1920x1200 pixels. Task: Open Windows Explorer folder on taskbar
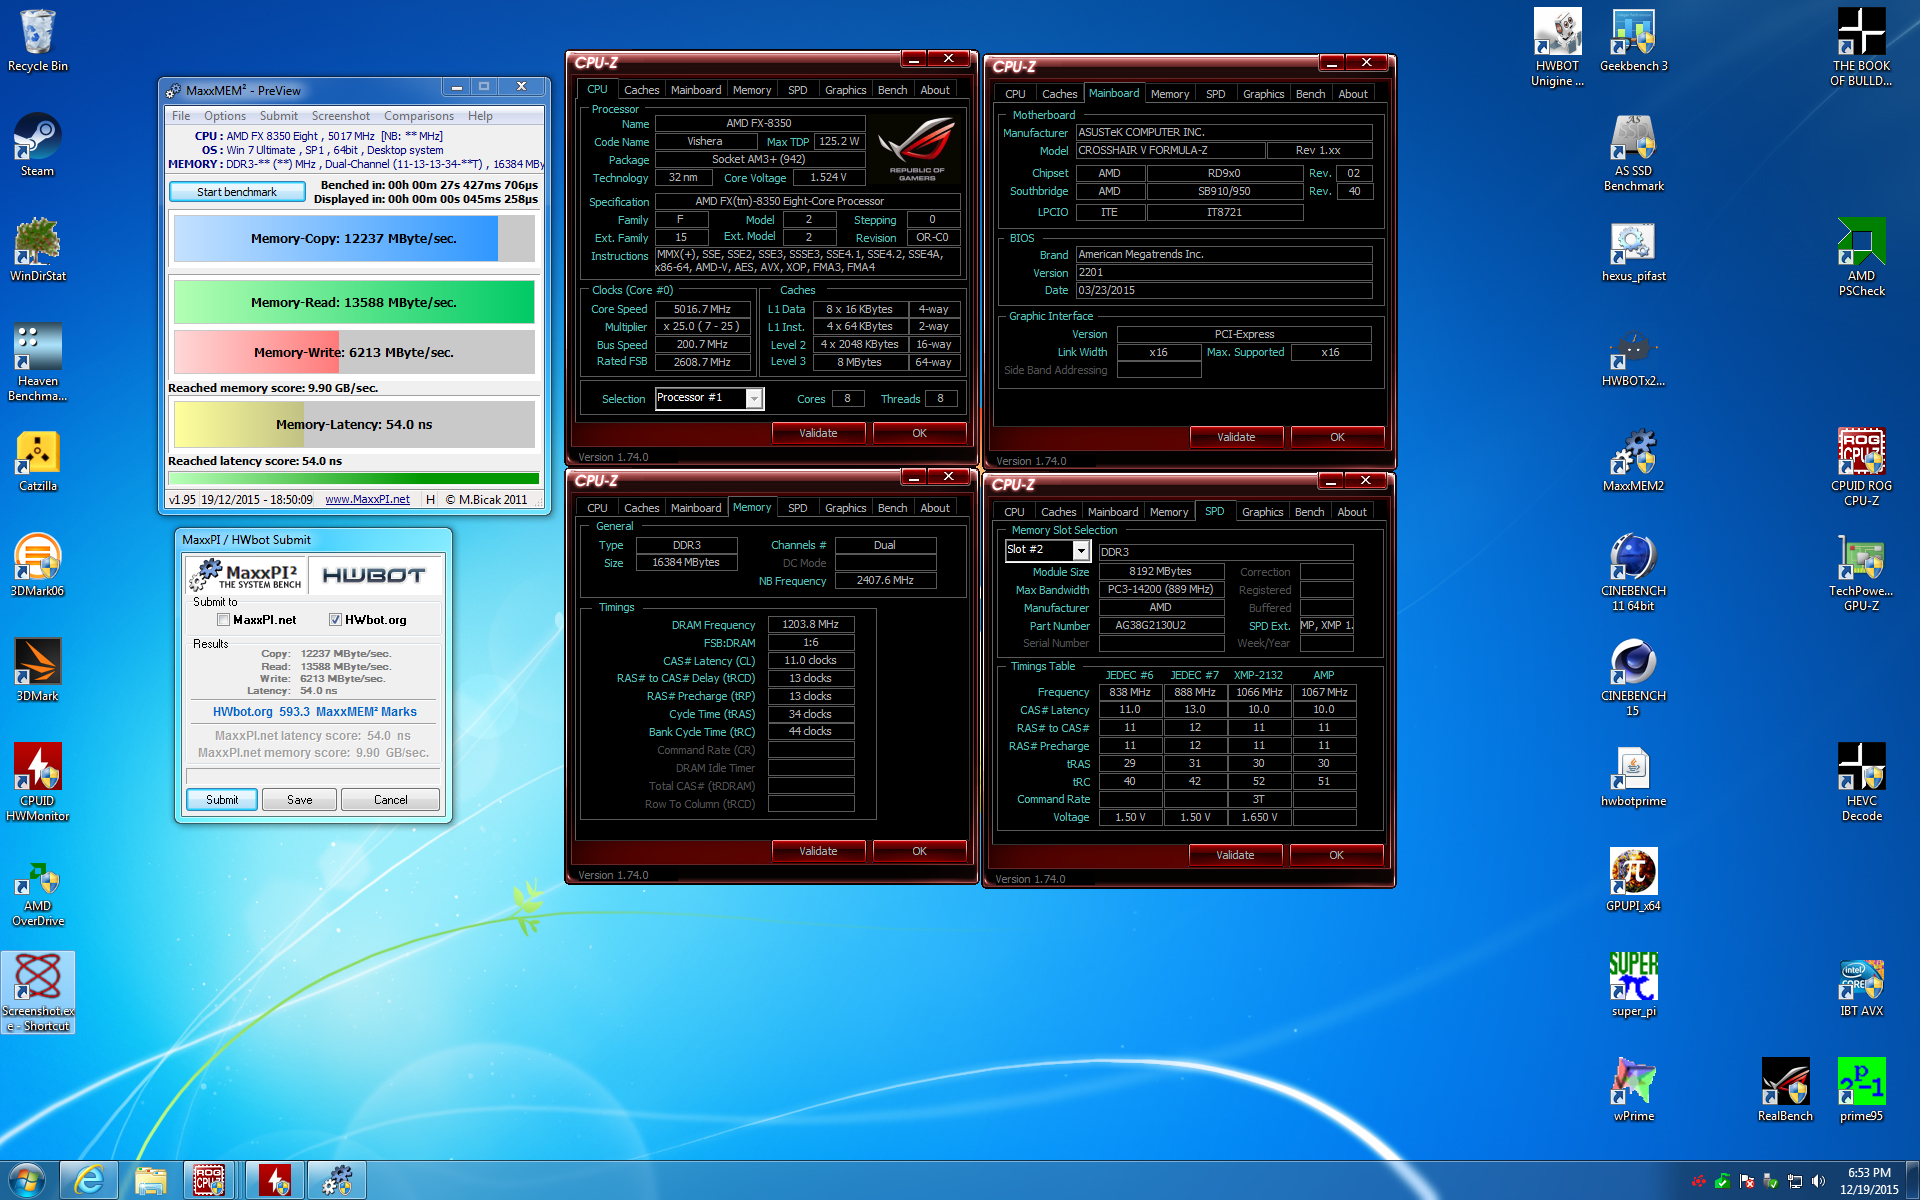[151, 1180]
